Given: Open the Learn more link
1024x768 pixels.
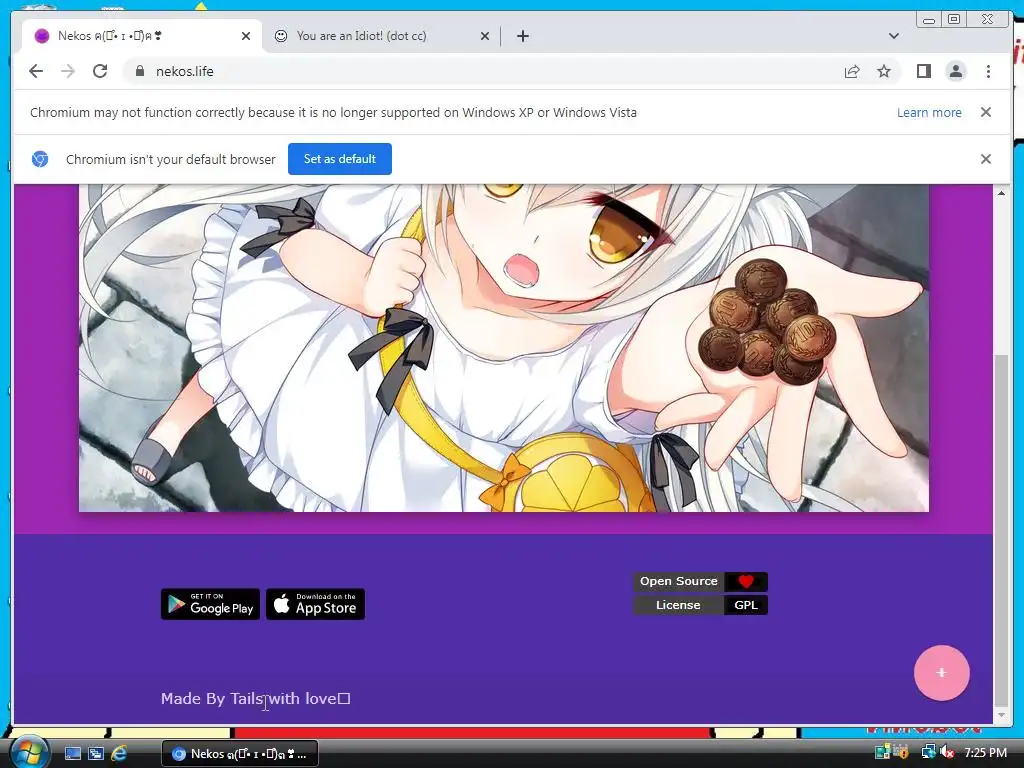Looking at the screenshot, I should 929,112.
